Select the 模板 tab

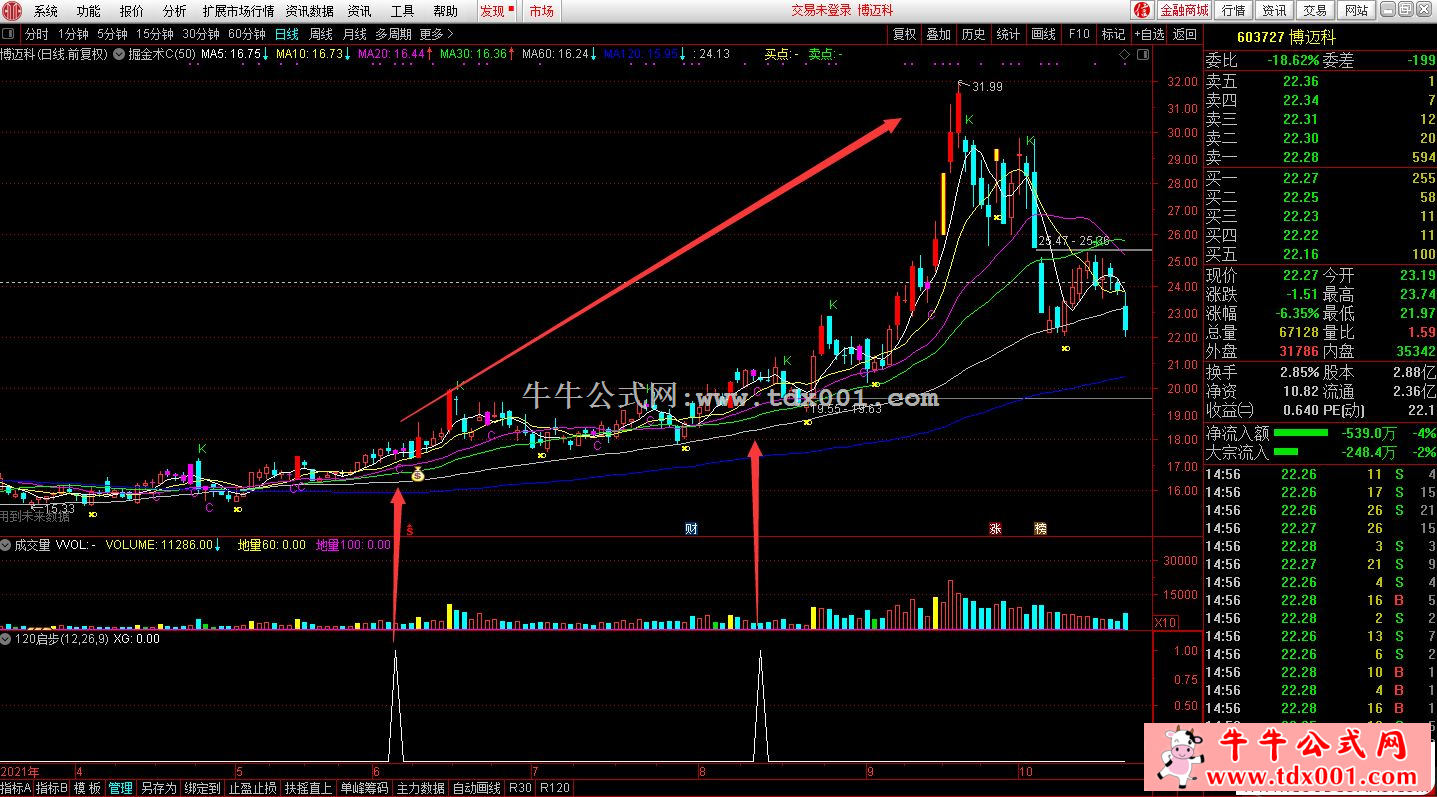pos(87,788)
